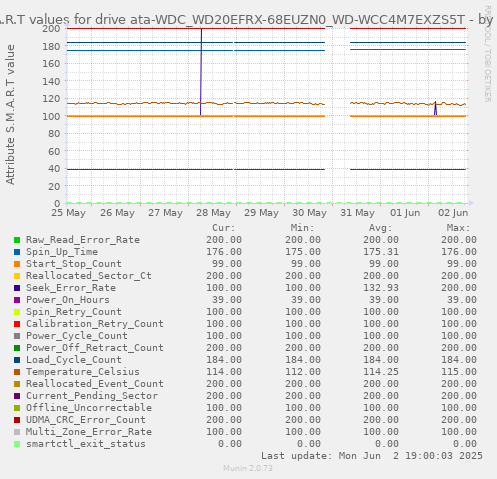Click the Attribute S.M.A.R.T value axis label
The image size is (497, 479).
10,114
